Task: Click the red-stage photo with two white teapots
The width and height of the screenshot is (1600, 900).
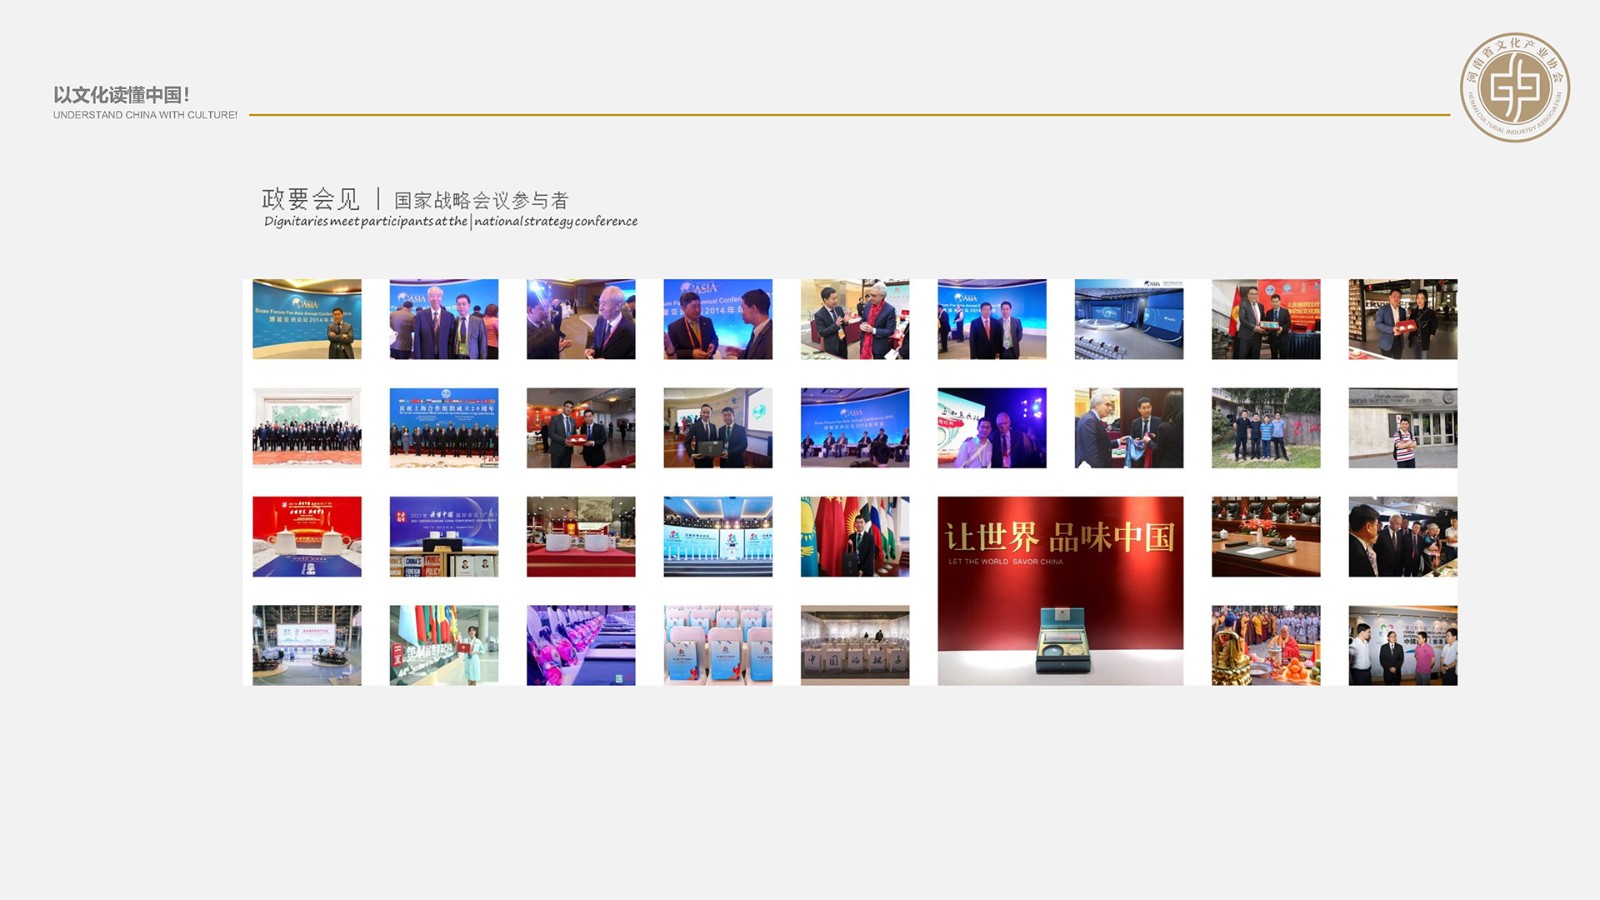Action: 307,537
